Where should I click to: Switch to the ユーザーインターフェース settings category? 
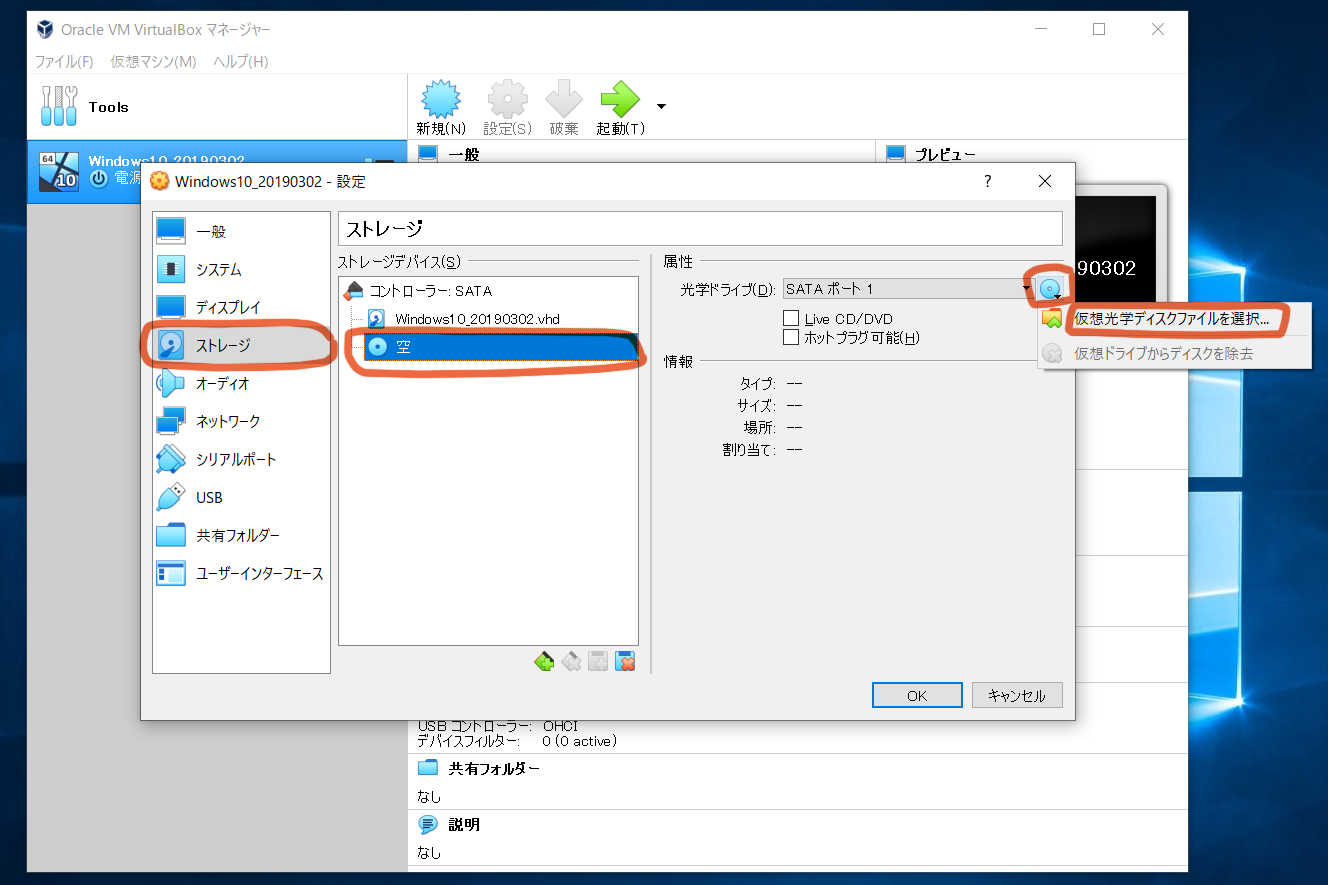pyautogui.click(x=241, y=573)
